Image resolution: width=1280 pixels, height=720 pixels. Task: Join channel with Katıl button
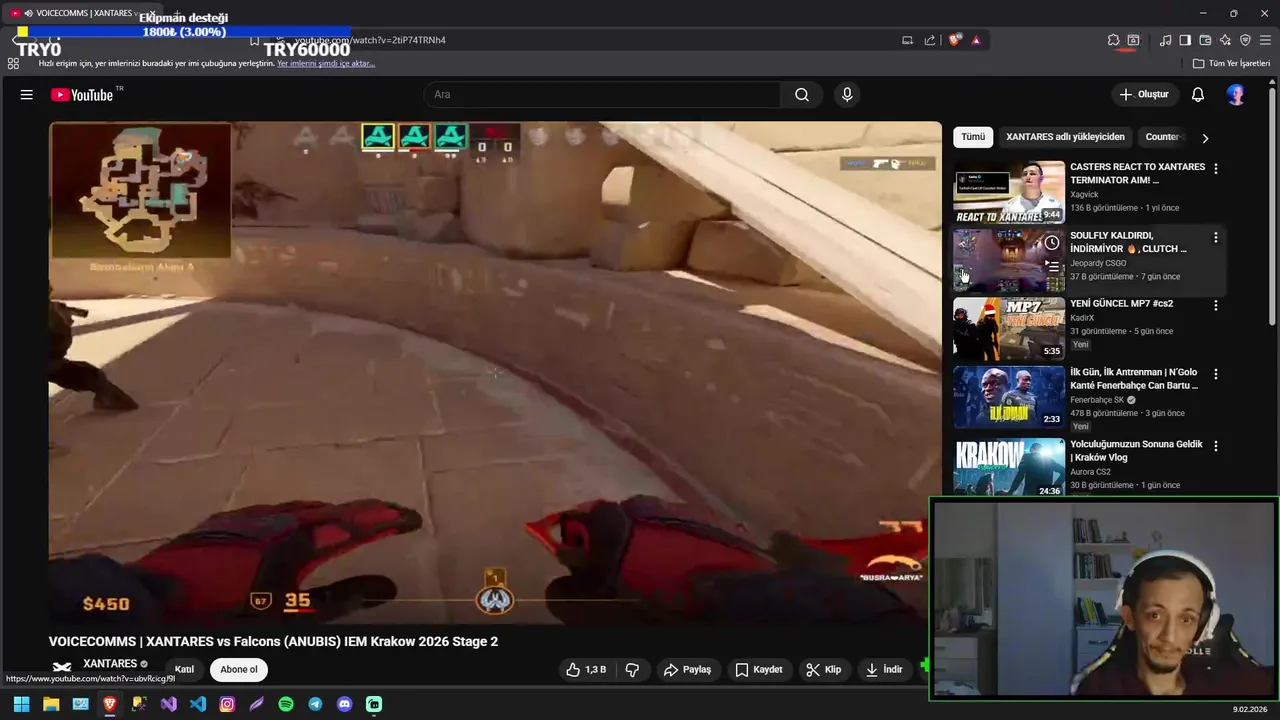185,670
